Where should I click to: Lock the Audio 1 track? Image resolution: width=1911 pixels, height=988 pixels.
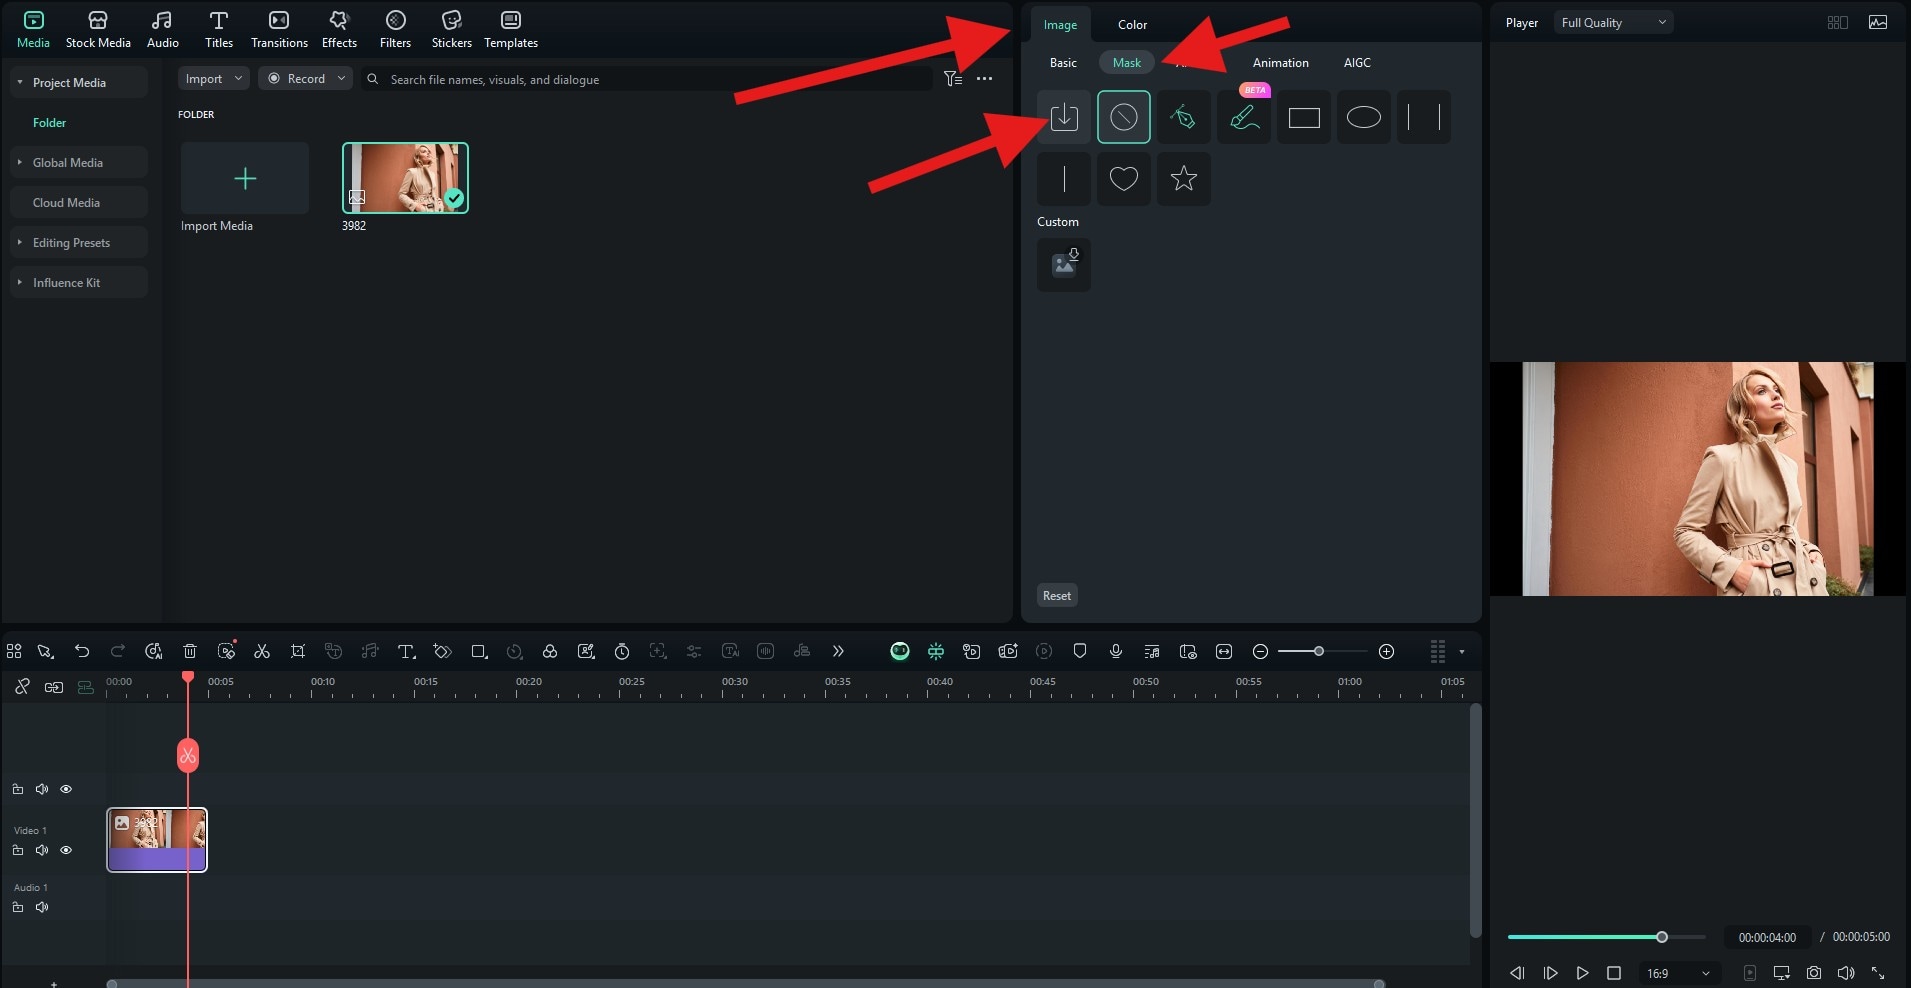(18, 907)
